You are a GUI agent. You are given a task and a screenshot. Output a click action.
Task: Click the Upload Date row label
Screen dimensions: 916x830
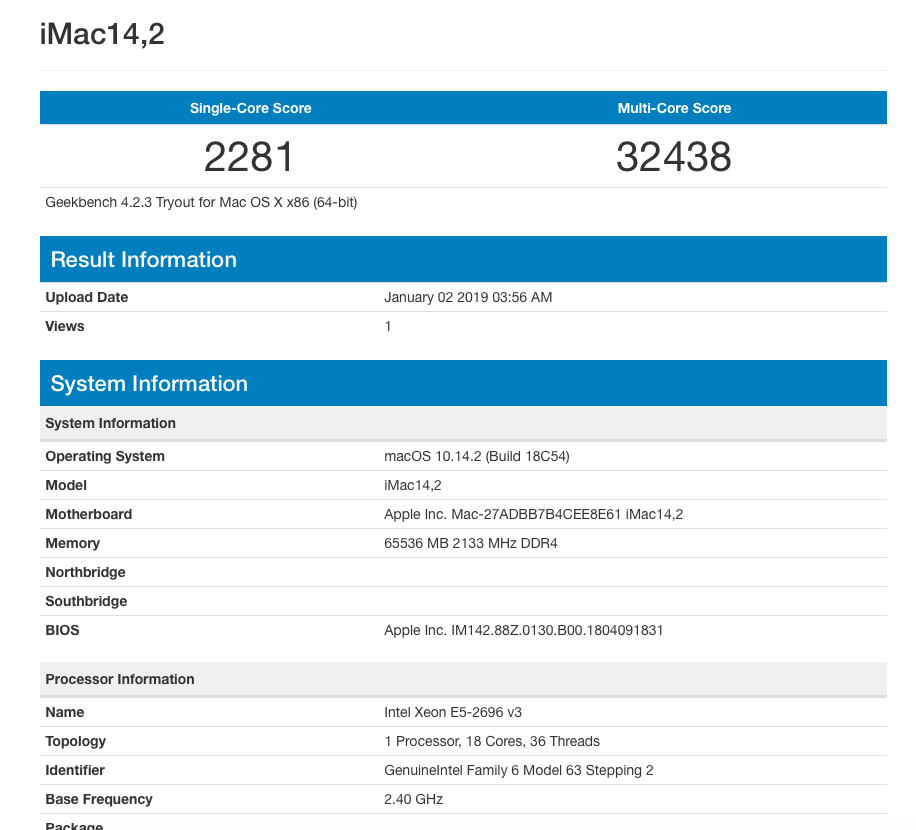click(87, 297)
